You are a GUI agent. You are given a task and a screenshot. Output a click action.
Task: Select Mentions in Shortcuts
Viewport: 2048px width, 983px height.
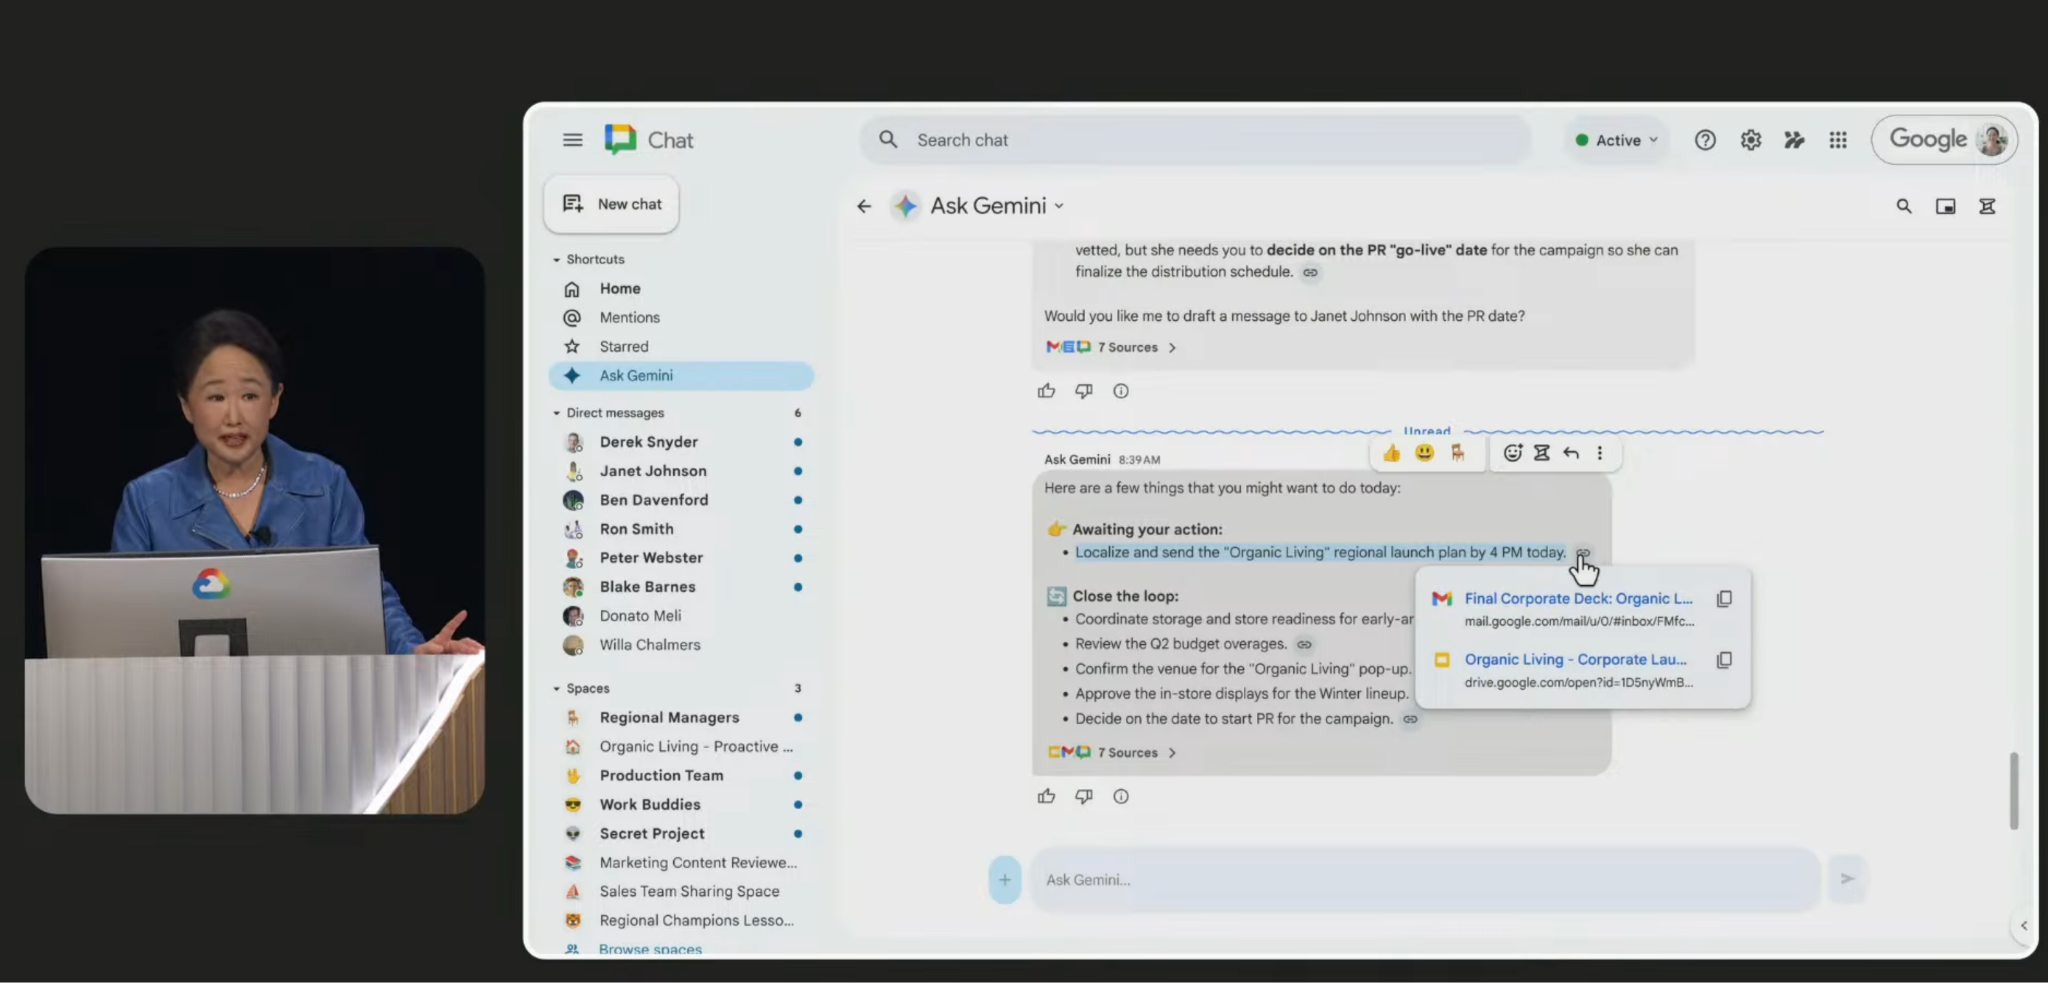(629, 317)
